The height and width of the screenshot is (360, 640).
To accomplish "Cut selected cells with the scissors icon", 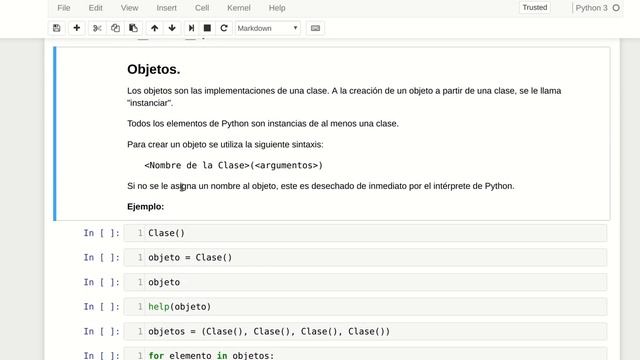I will [97, 28].
